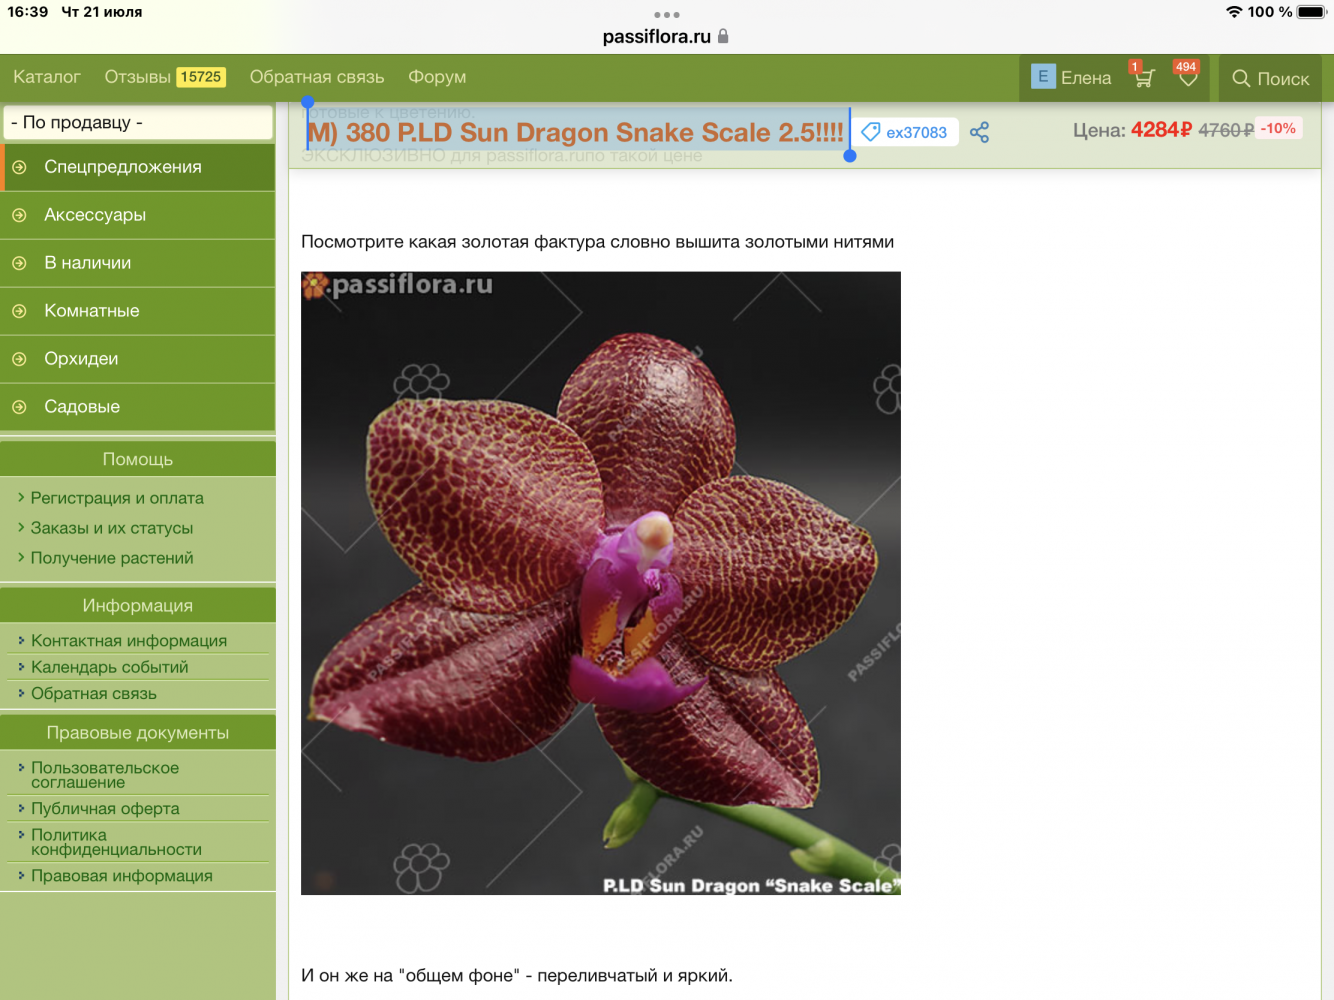Image resolution: width=1334 pixels, height=1000 pixels.
Task: Open the Каталог menu
Action: pyautogui.click(x=47, y=77)
